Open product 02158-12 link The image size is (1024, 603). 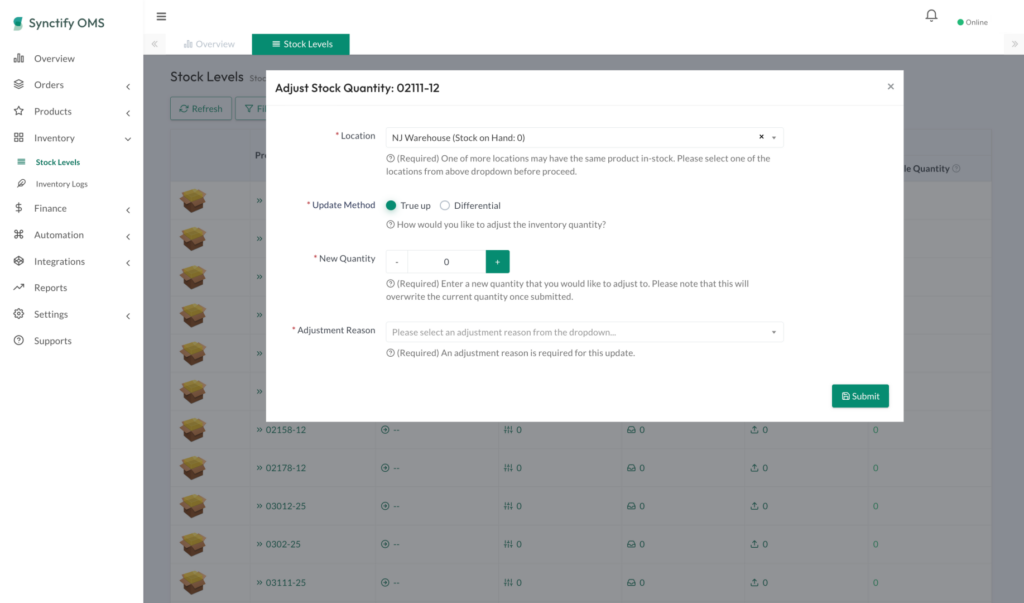(x=285, y=430)
